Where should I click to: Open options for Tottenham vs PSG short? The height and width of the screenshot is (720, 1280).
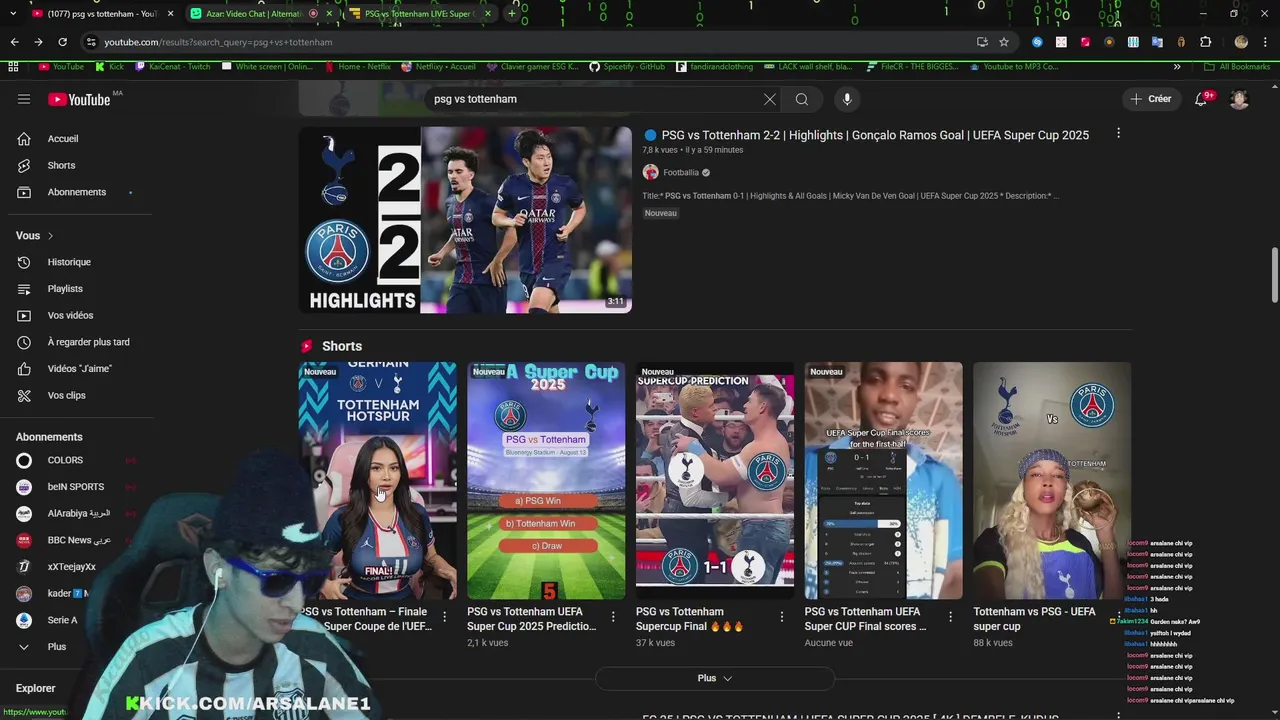1119,617
